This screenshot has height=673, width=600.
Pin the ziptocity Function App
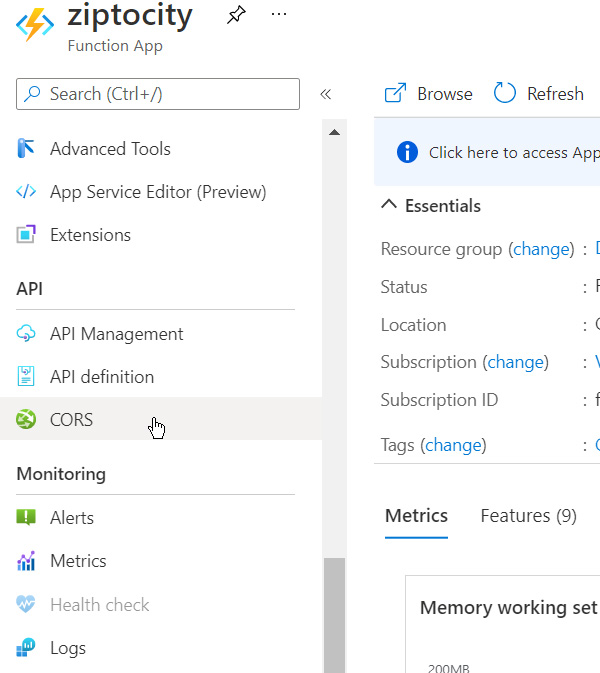click(236, 15)
